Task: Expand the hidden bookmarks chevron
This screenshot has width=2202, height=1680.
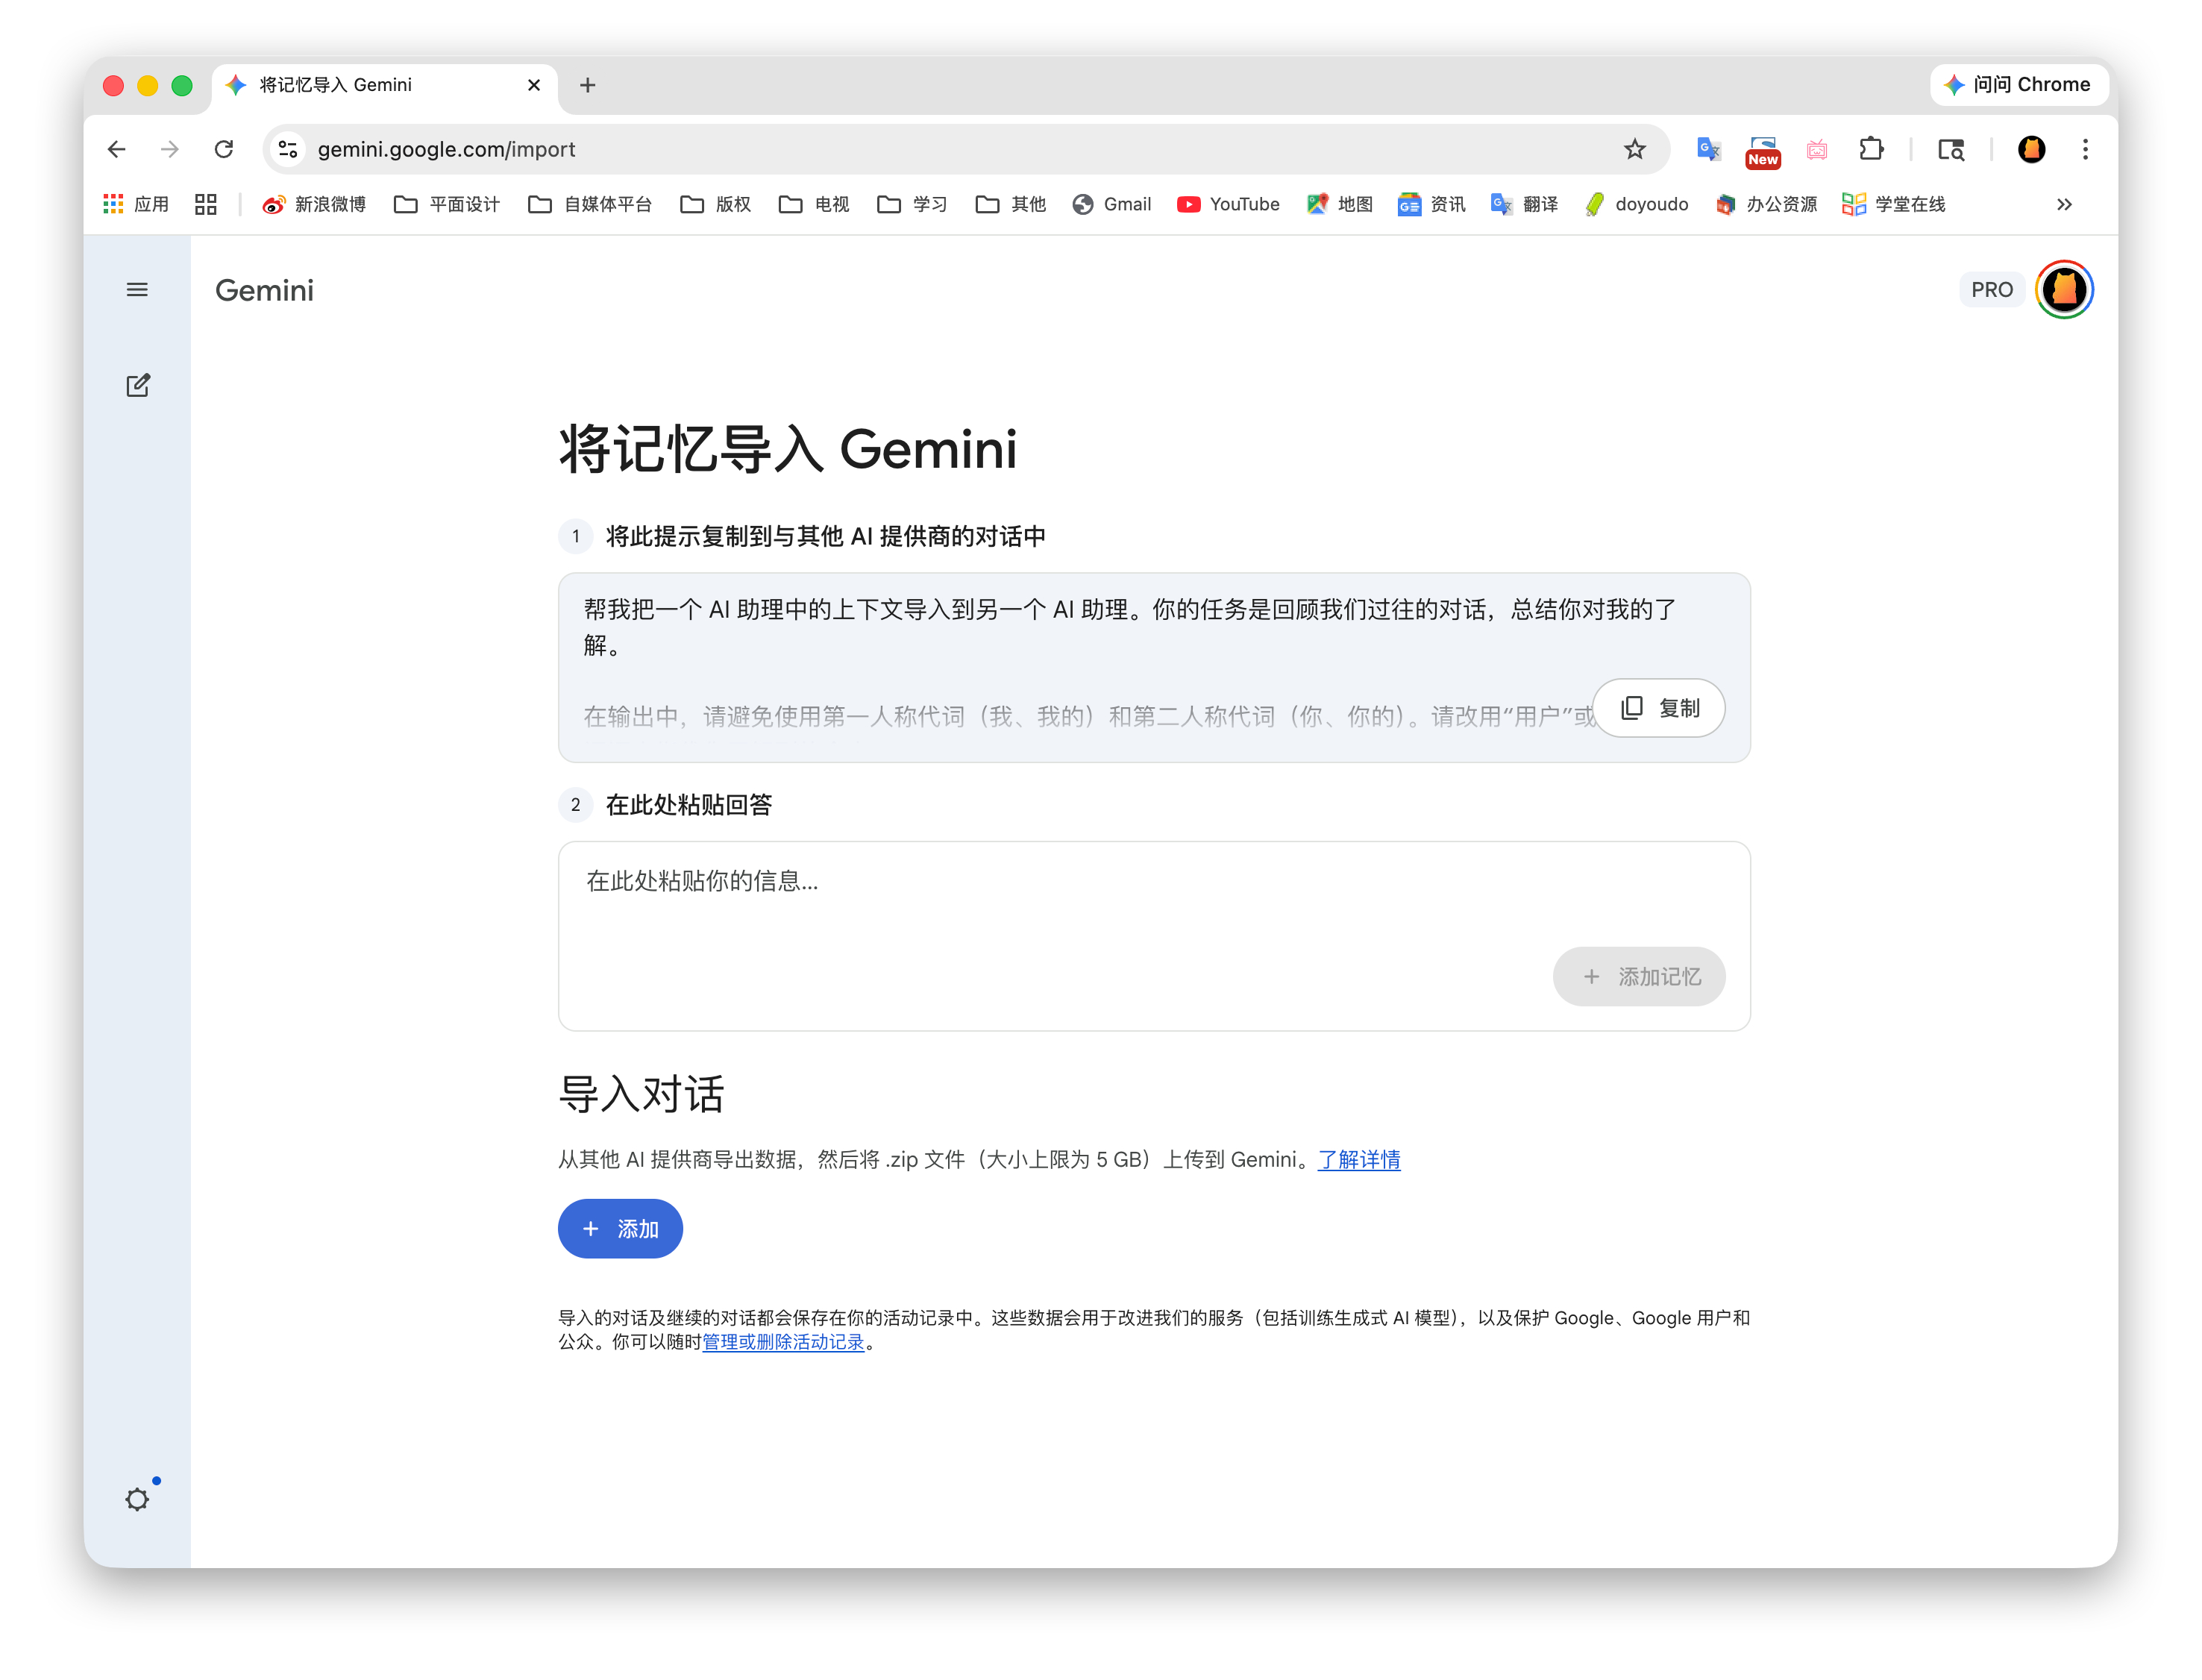Action: coord(2064,205)
